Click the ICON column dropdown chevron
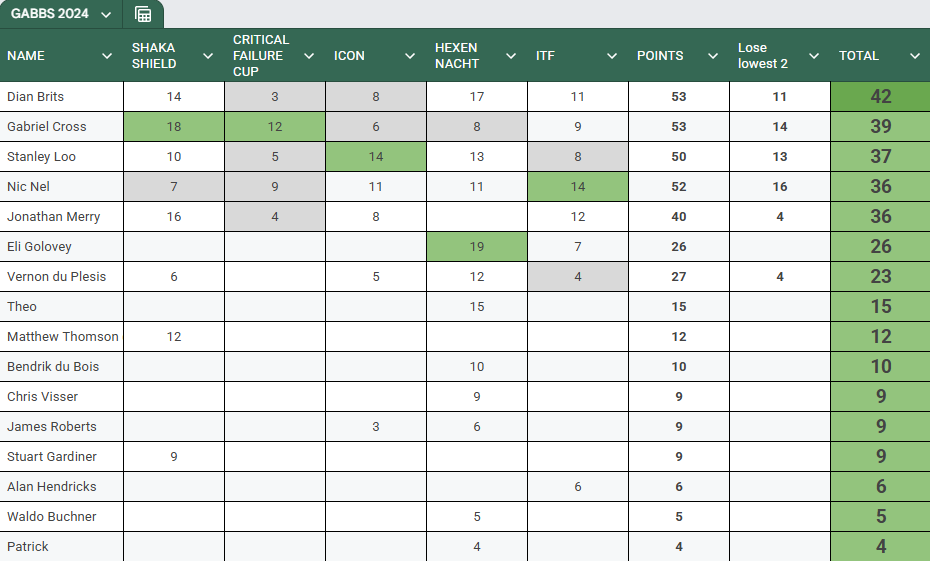Viewport: 930px width, 561px height. pos(410,56)
